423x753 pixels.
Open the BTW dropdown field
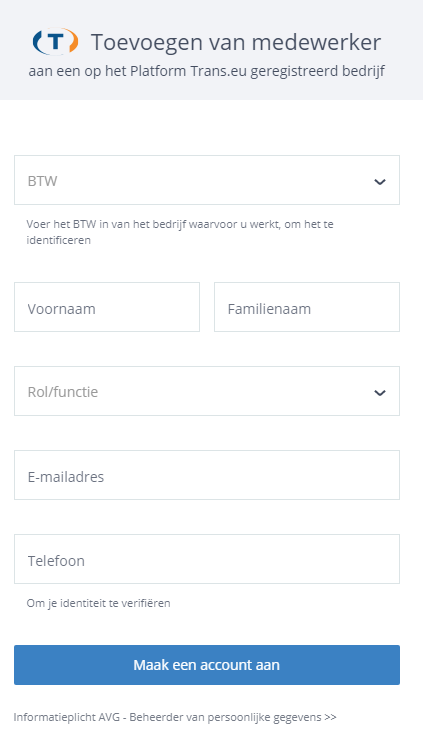tap(207, 180)
